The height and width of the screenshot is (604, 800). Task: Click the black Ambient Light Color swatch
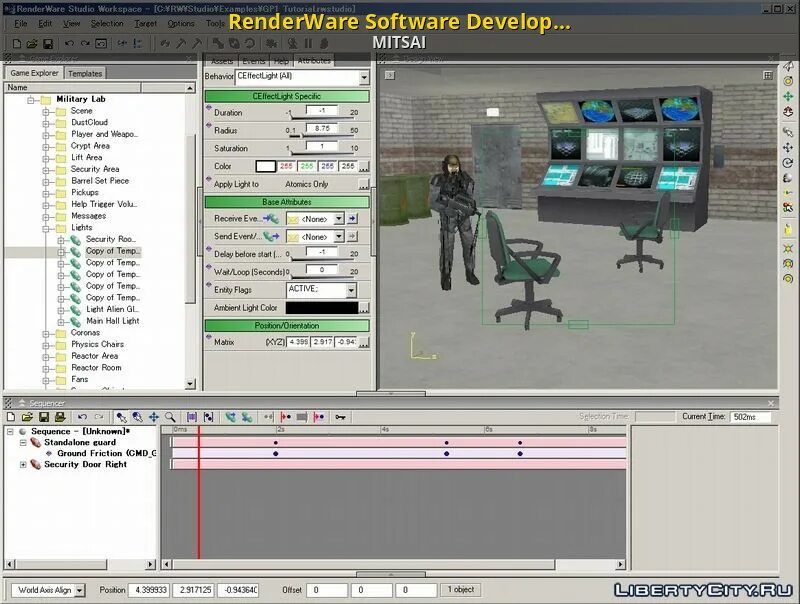click(x=322, y=308)
